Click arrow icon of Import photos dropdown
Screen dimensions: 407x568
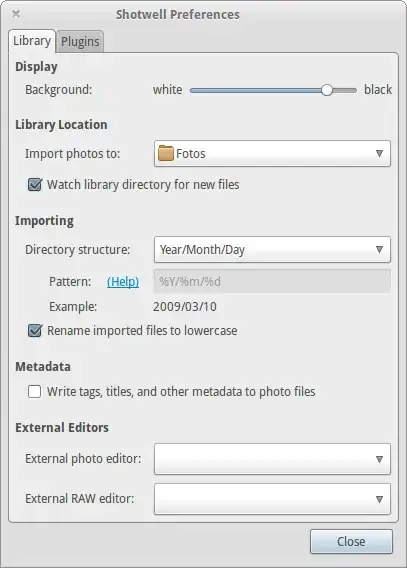coord(379,154)
